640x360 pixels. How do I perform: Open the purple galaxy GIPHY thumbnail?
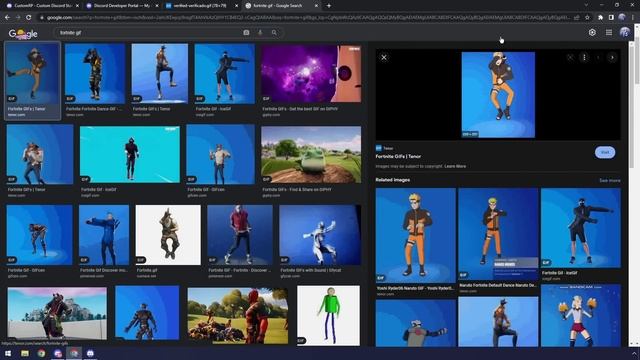(311, 73)
